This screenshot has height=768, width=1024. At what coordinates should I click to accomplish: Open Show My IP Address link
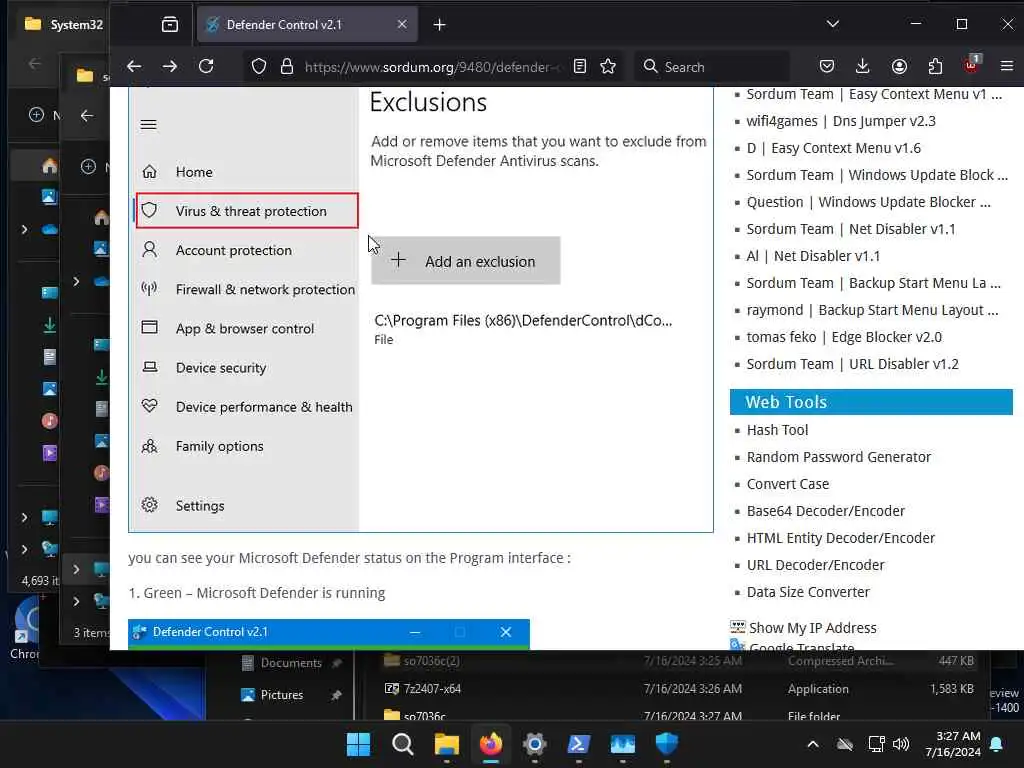(812, 628)
